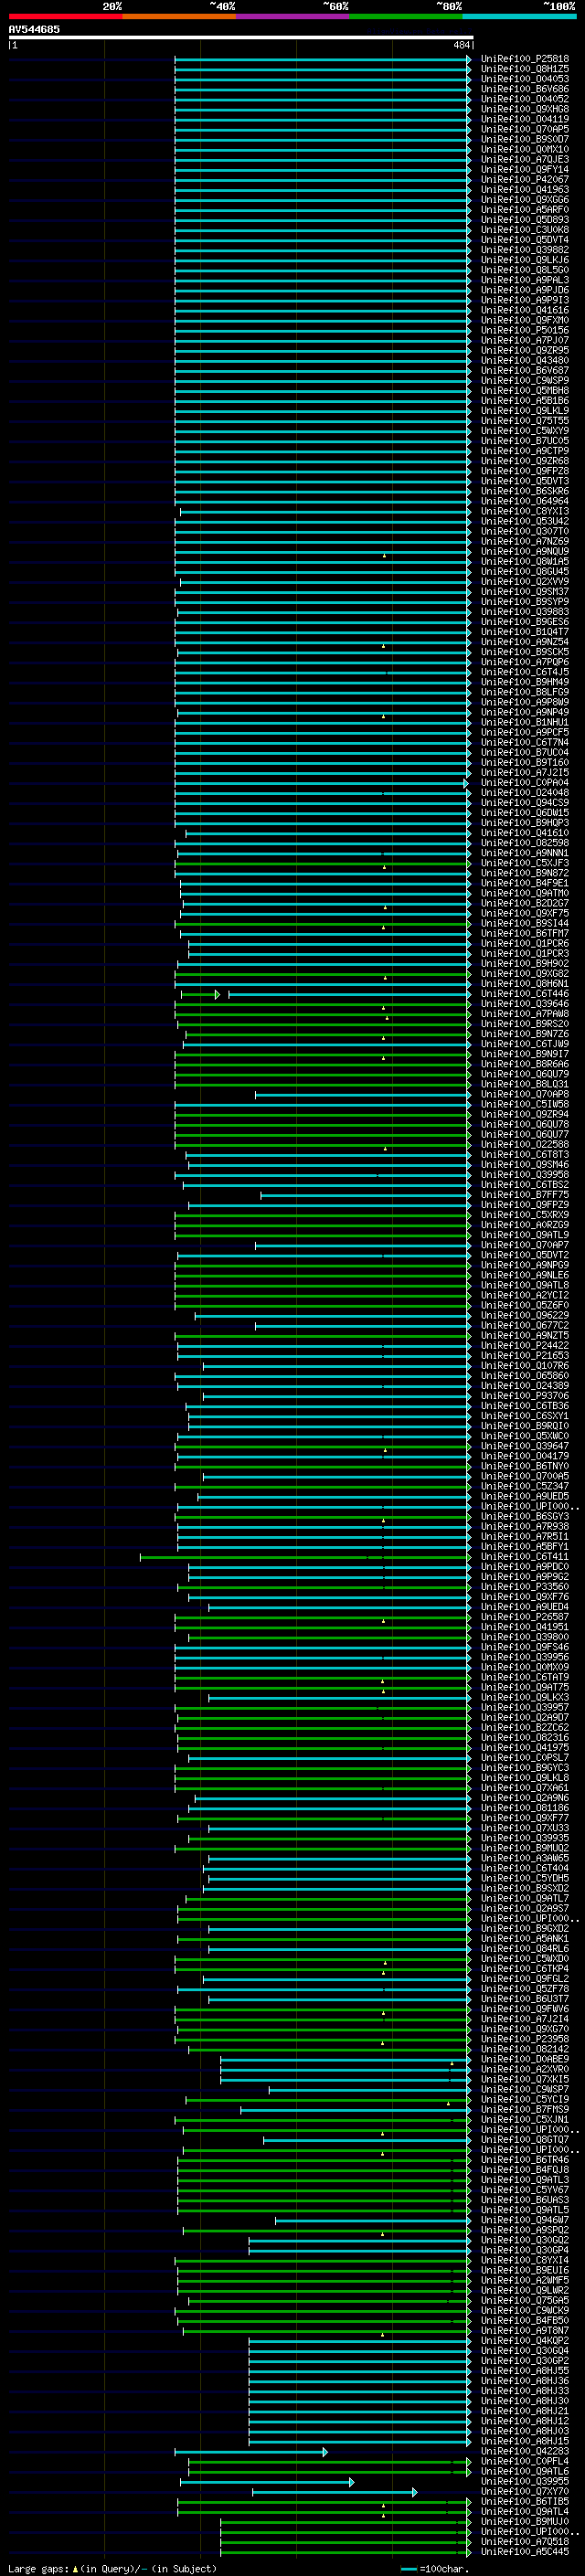Click the cyan ~100% identity legend bar
The image size is (585, 2576).
pos(519,16)
